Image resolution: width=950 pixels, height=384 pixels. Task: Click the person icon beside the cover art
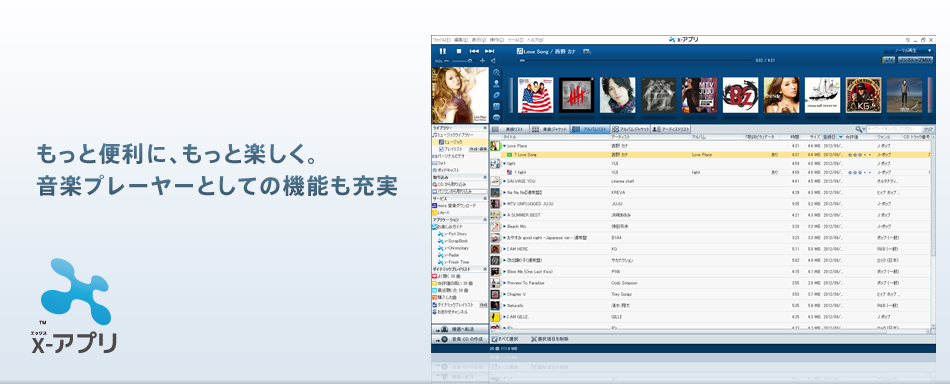(496, 84)
